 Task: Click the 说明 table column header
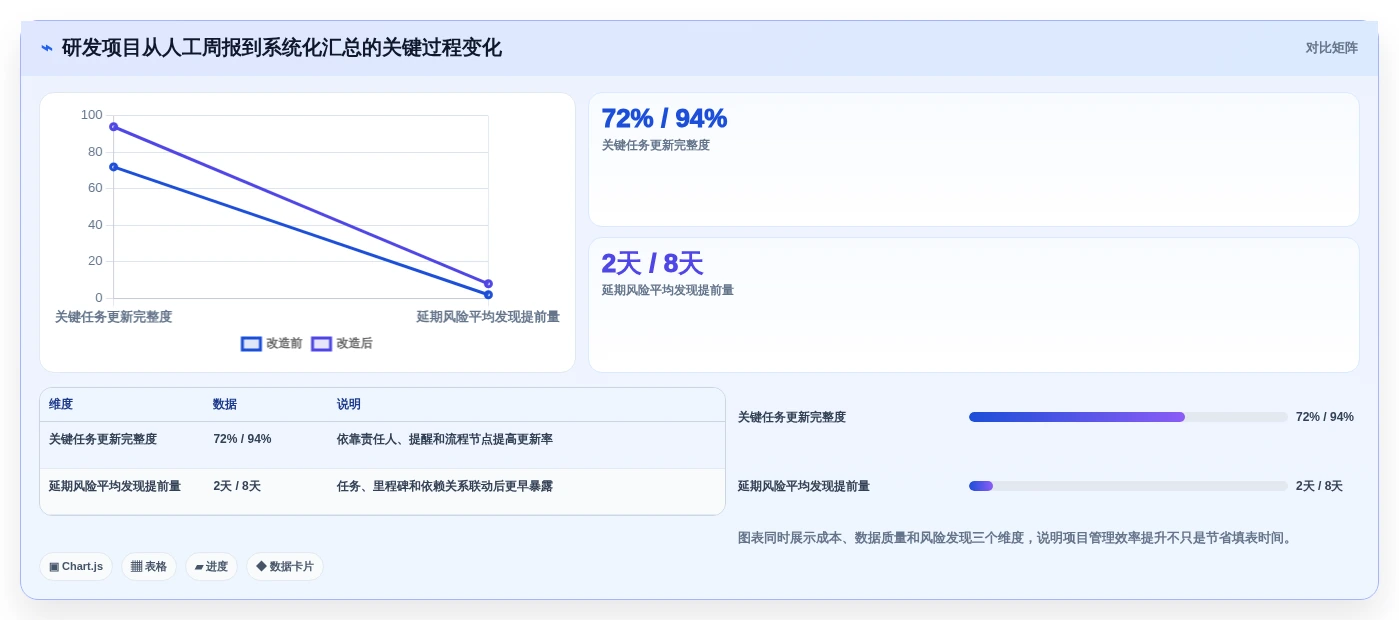point(349,404)
